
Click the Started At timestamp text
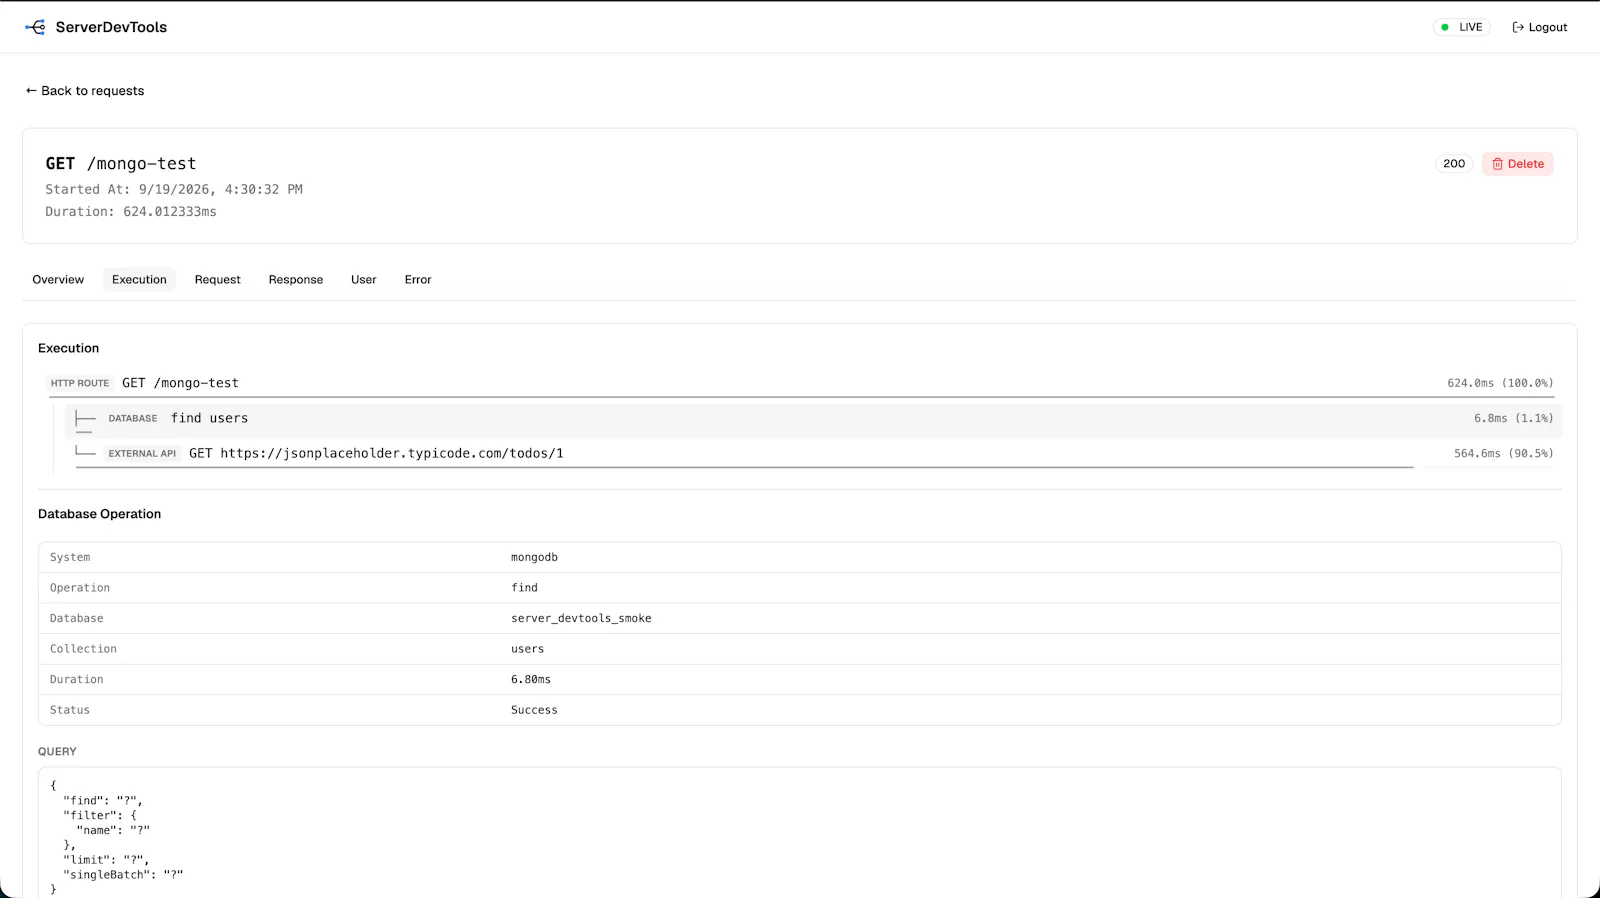click(x=174, y=190)
